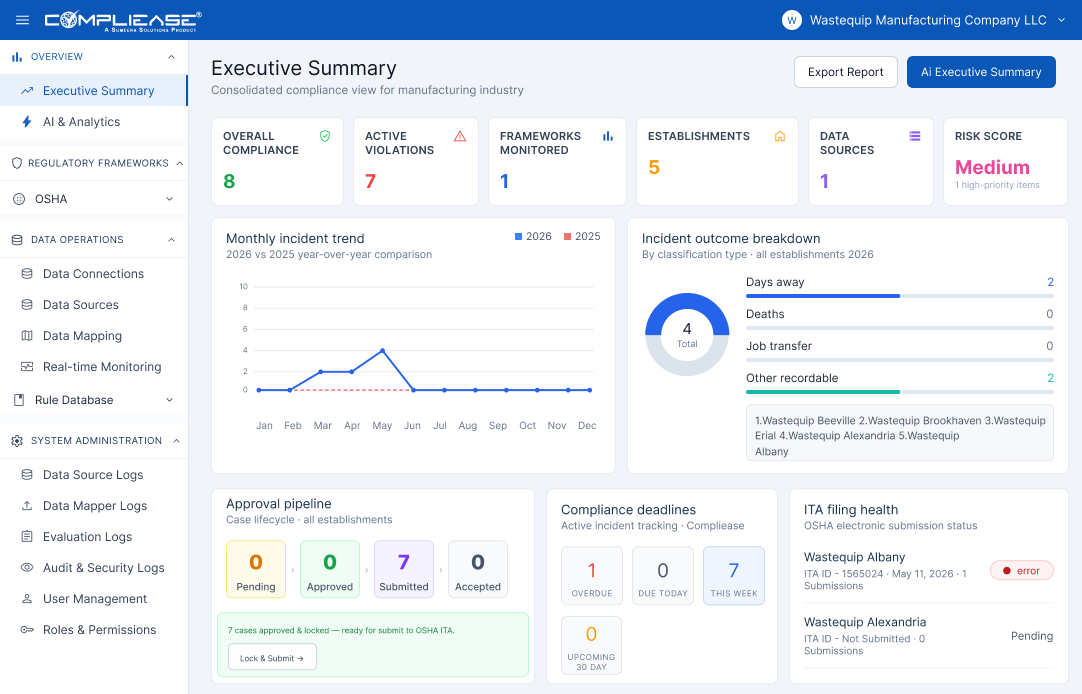Click the Rule Database book icon

pyautogui.click(x=19, y=400)
